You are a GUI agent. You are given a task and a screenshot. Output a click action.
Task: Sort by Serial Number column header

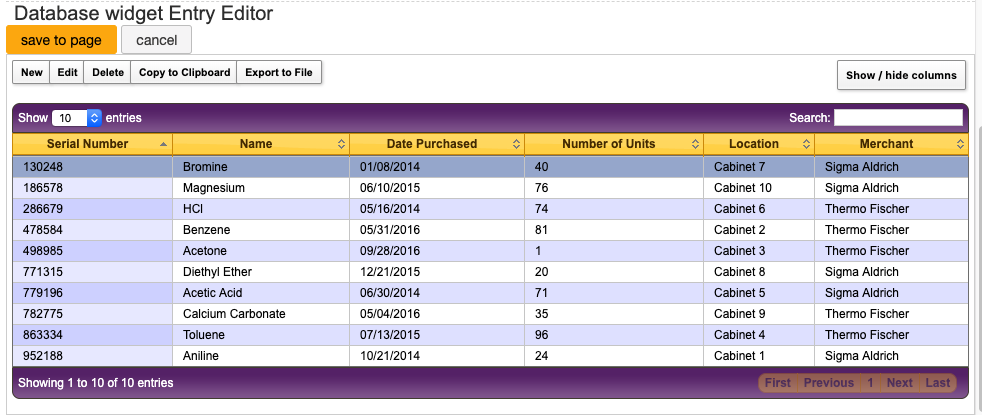[93, 144]
